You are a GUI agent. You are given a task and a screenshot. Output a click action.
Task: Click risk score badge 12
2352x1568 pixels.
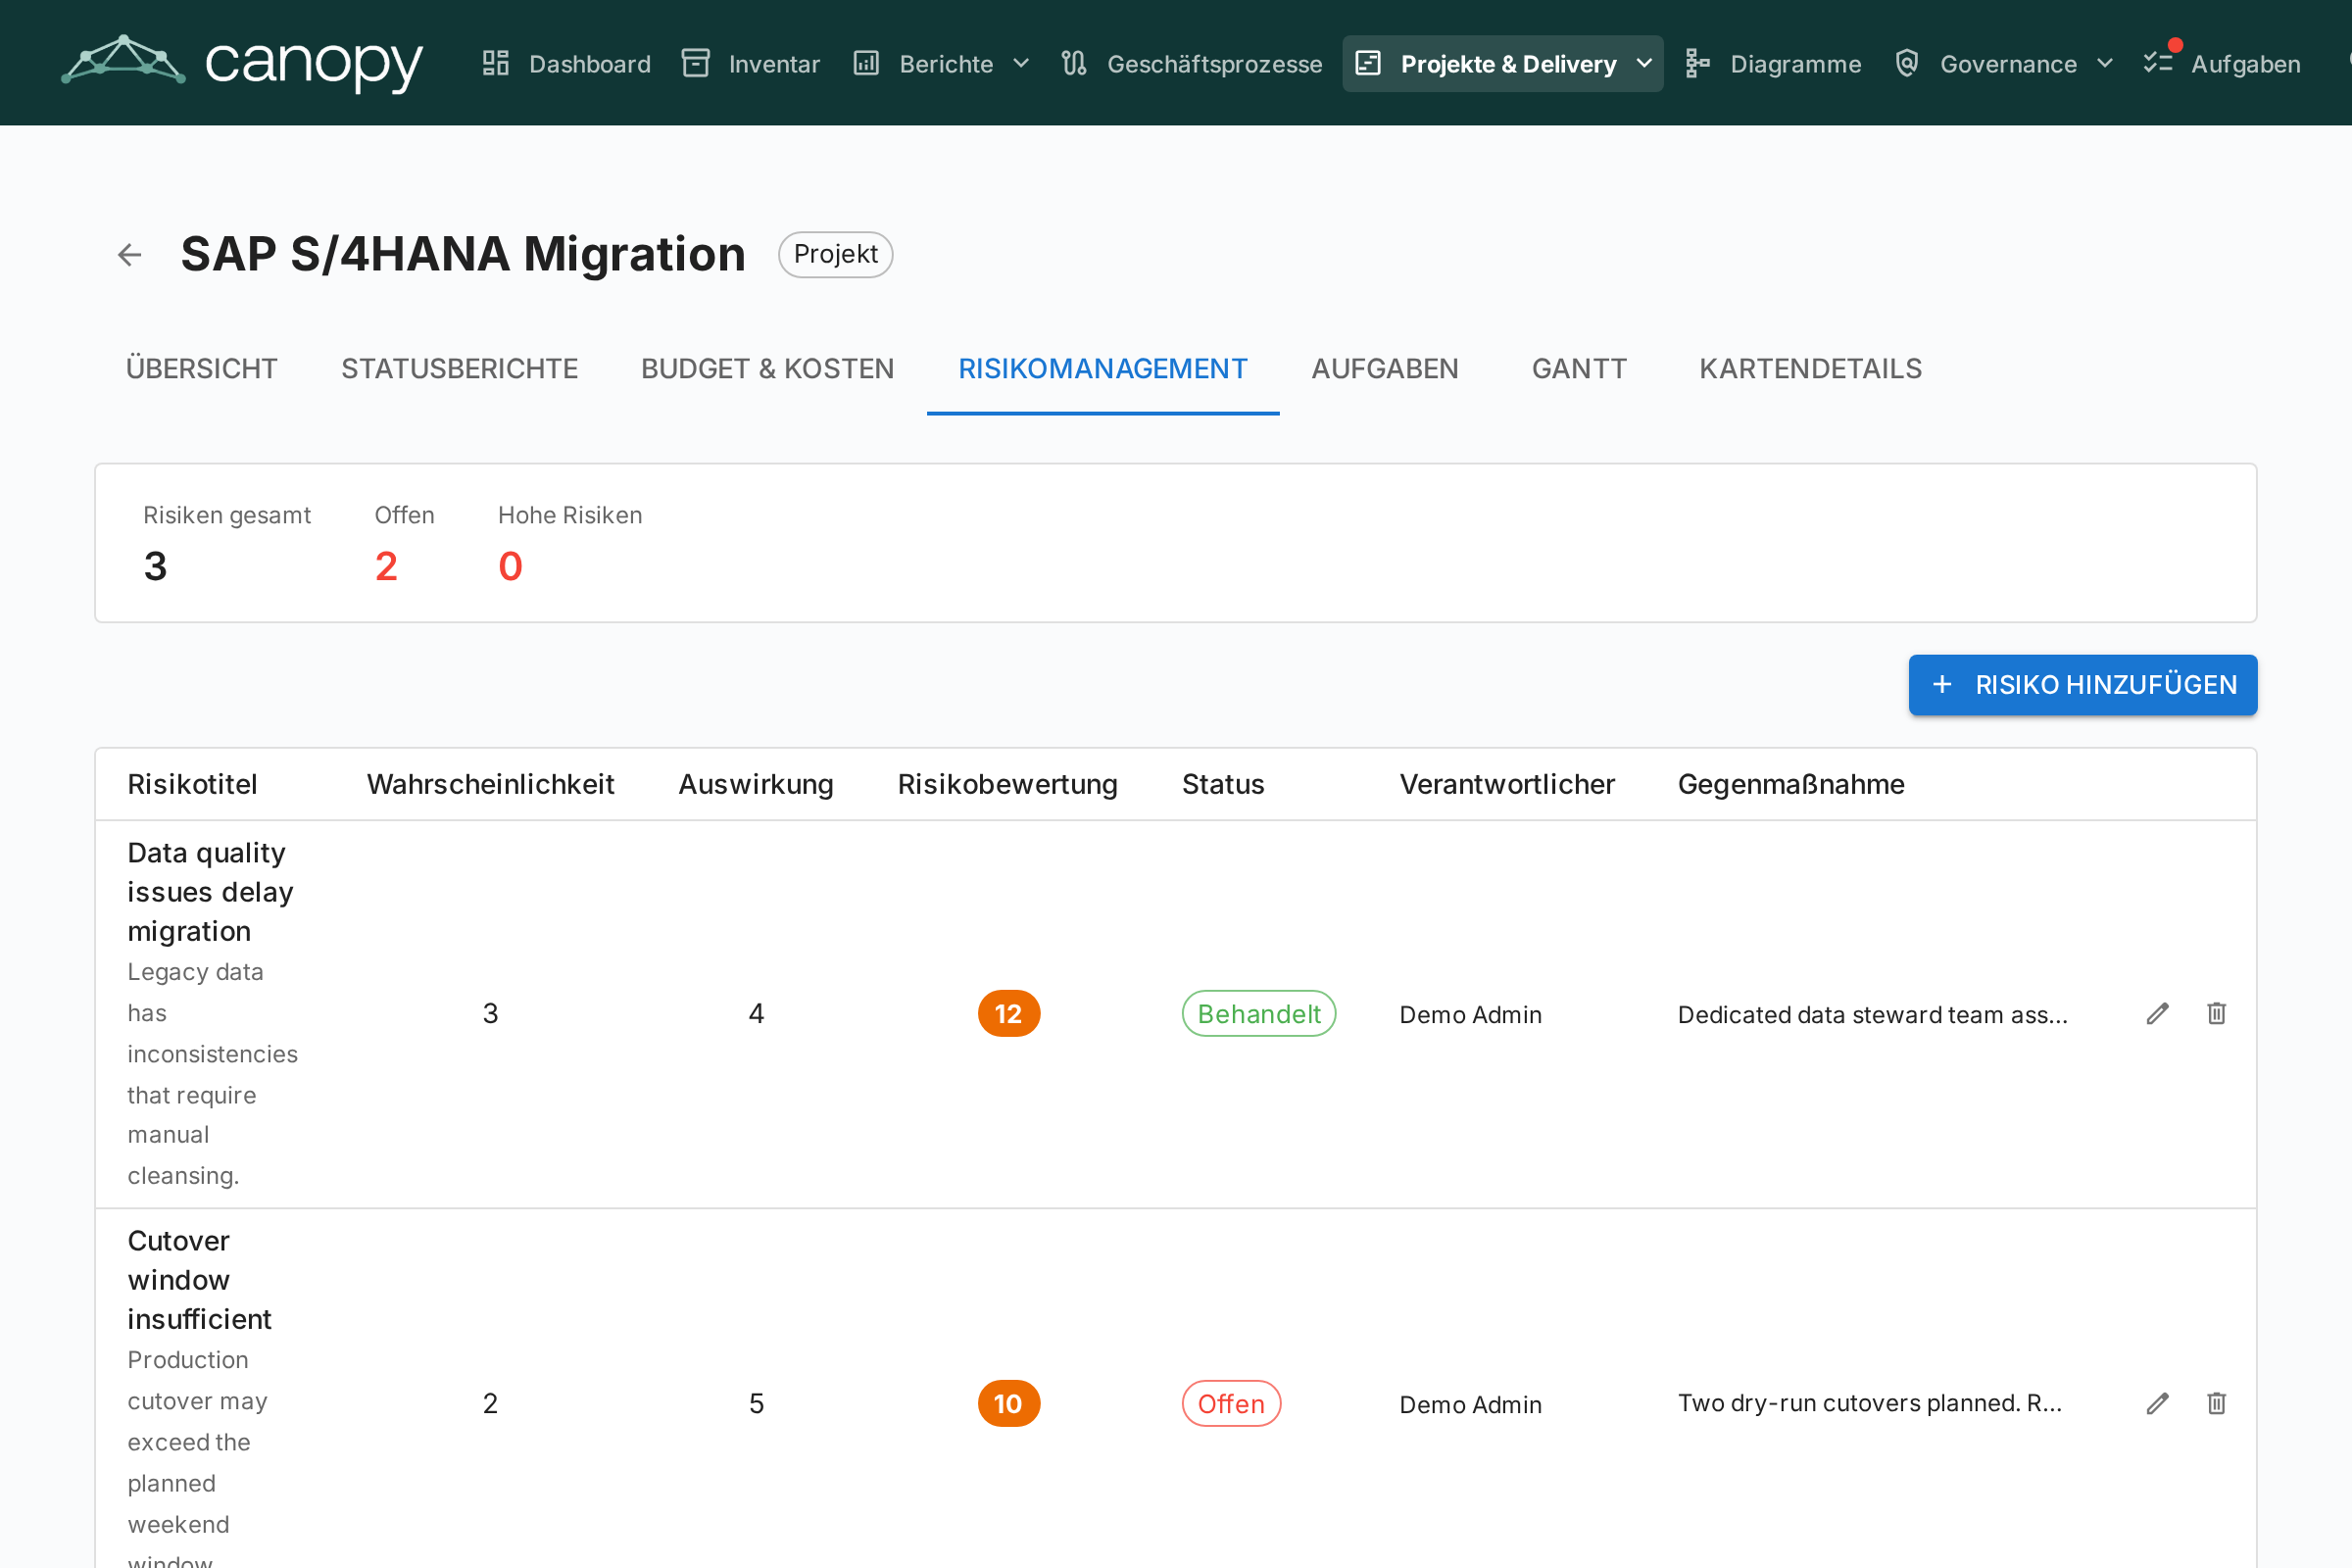(x=1008, y=1014)
